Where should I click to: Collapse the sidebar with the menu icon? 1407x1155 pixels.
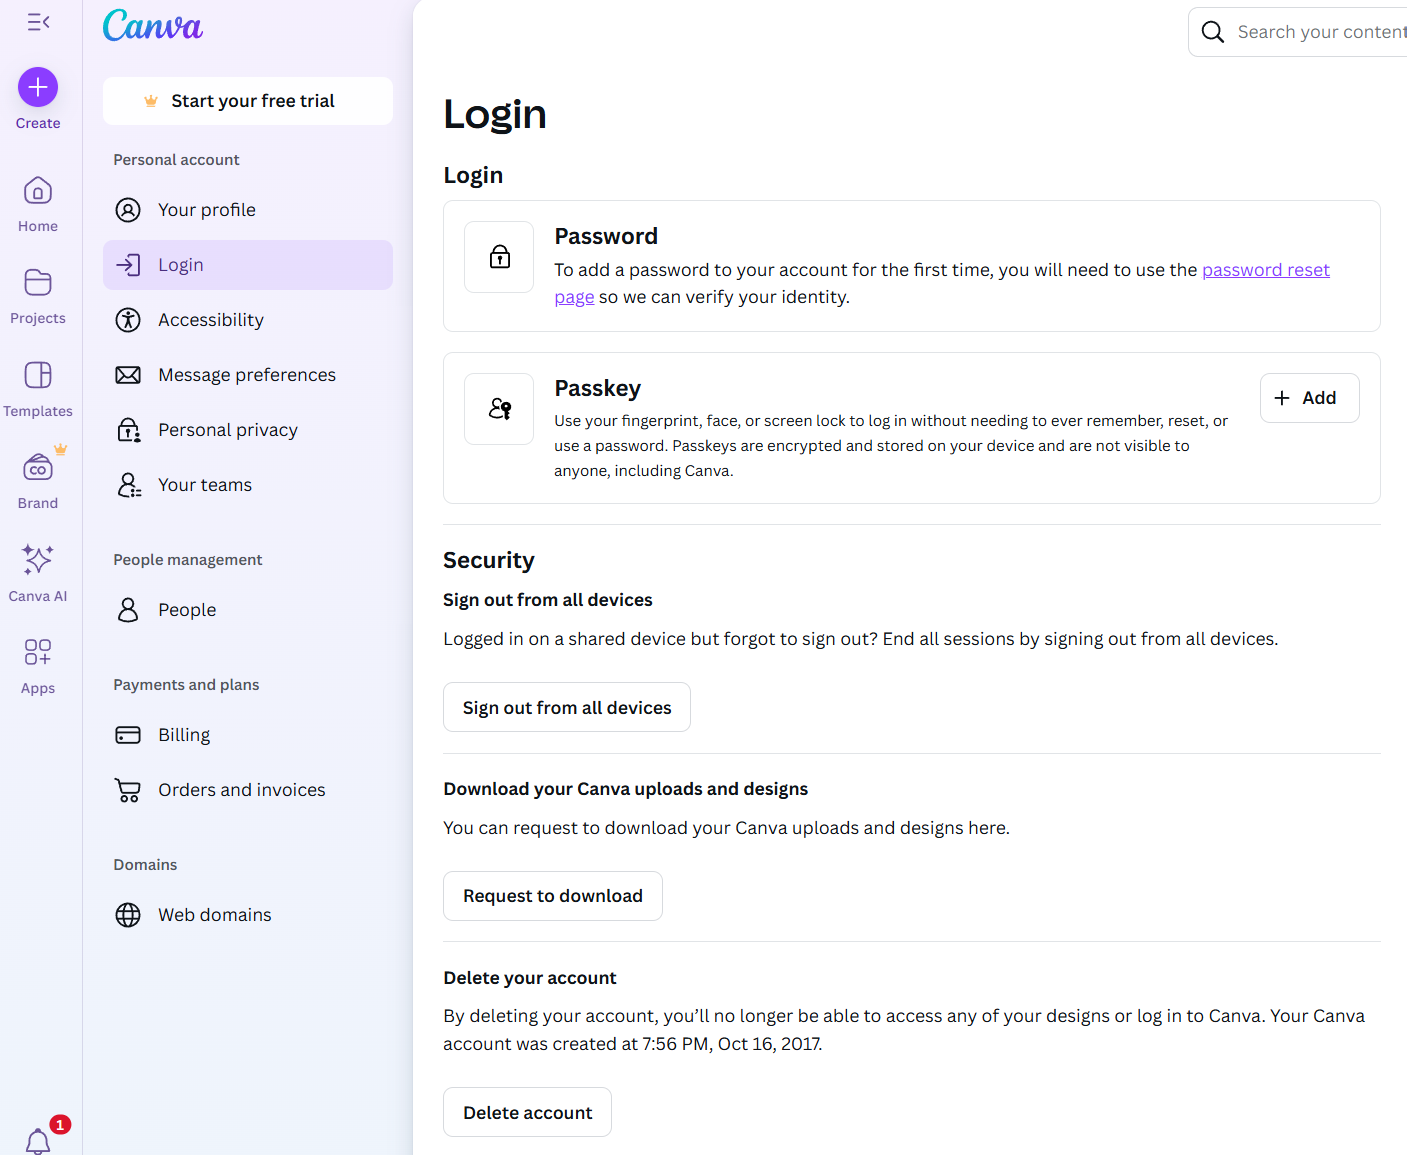(38, 22)
